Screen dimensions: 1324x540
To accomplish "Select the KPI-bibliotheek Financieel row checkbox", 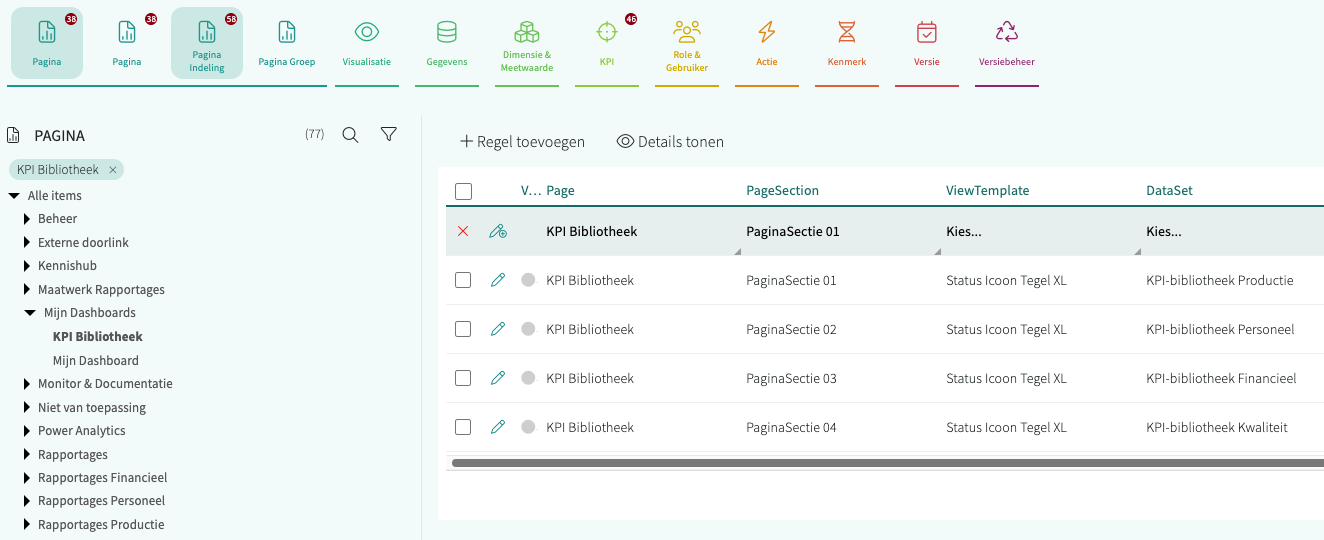I will coord(463,378).
